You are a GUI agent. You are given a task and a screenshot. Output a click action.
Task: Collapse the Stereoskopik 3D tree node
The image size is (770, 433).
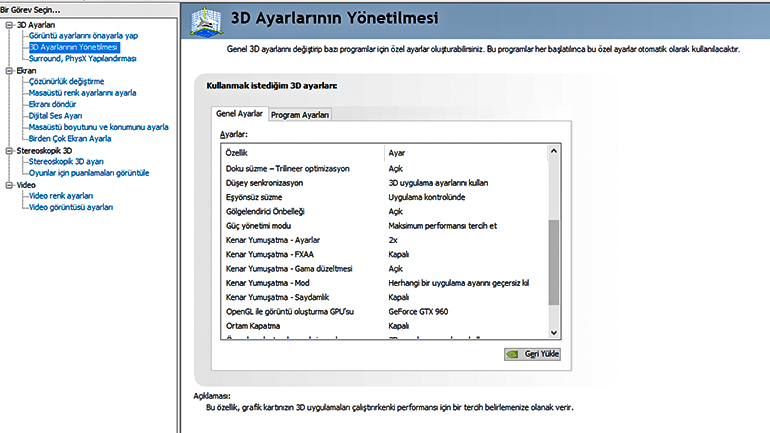[9, 151]
